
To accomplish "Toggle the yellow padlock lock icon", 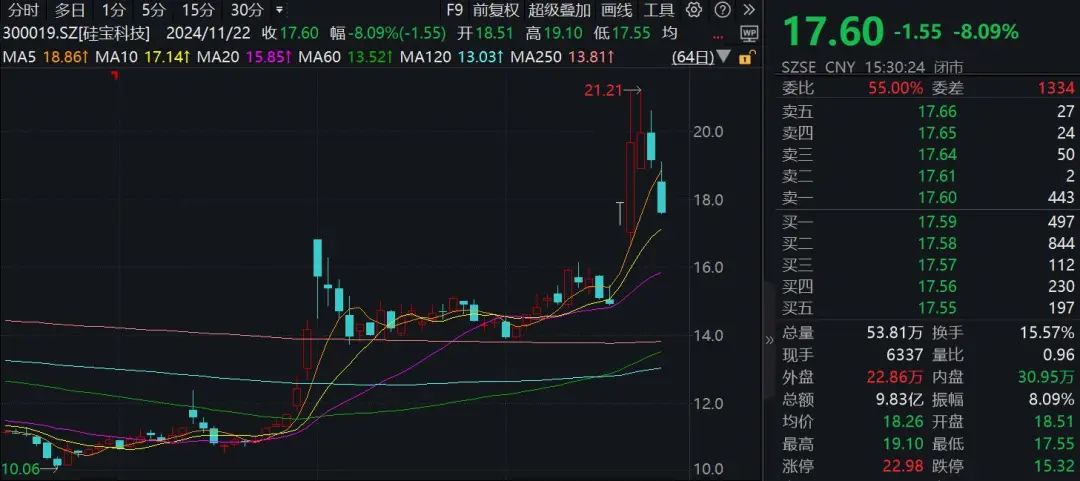I will click(745, 57).
